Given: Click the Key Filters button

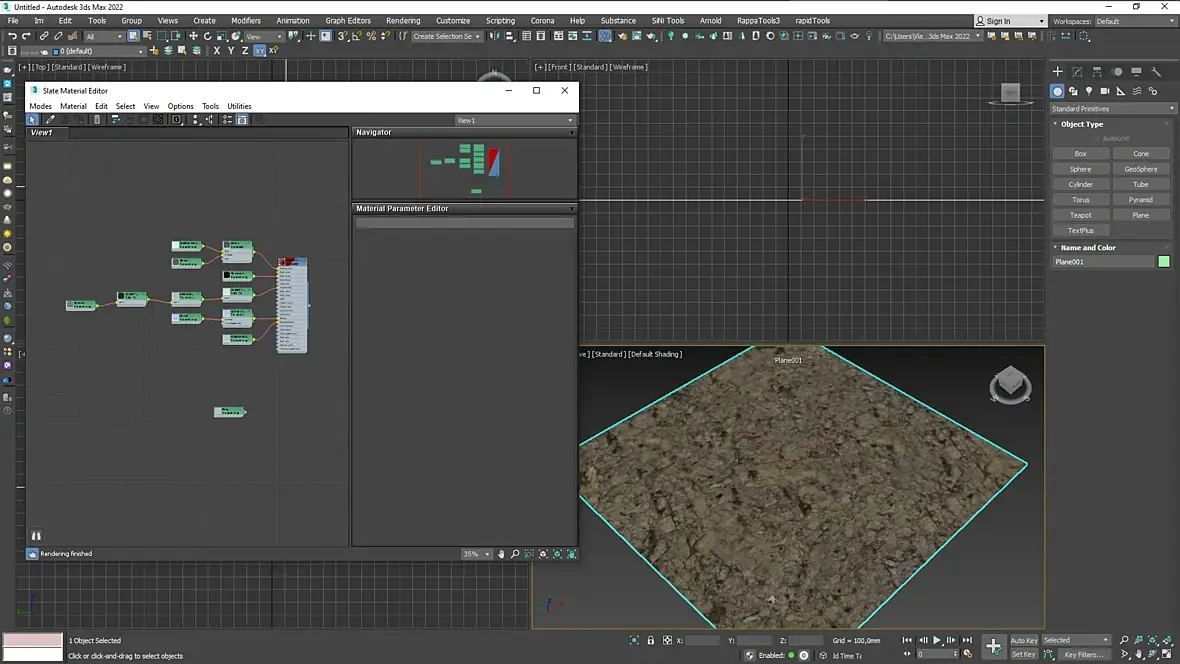Looking at the screenshot, I should 1083,655.
